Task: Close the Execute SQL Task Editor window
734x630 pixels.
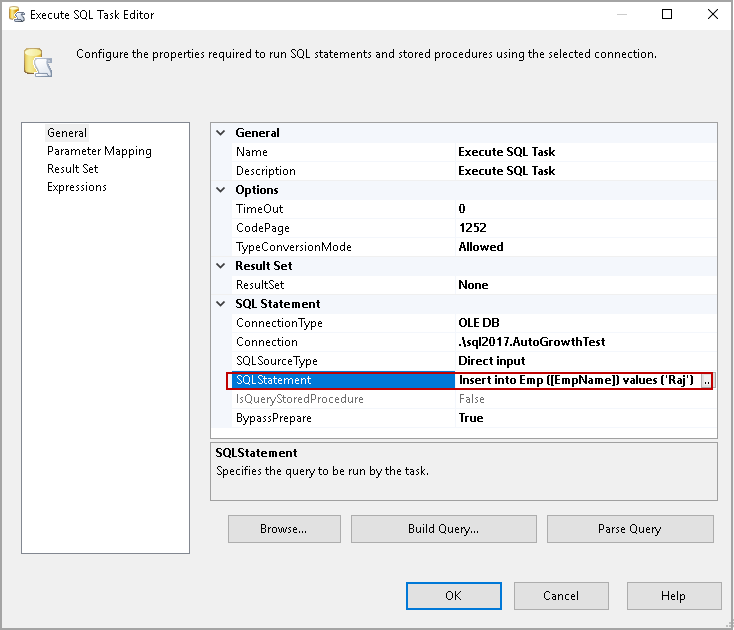Action: pos(712,14)
